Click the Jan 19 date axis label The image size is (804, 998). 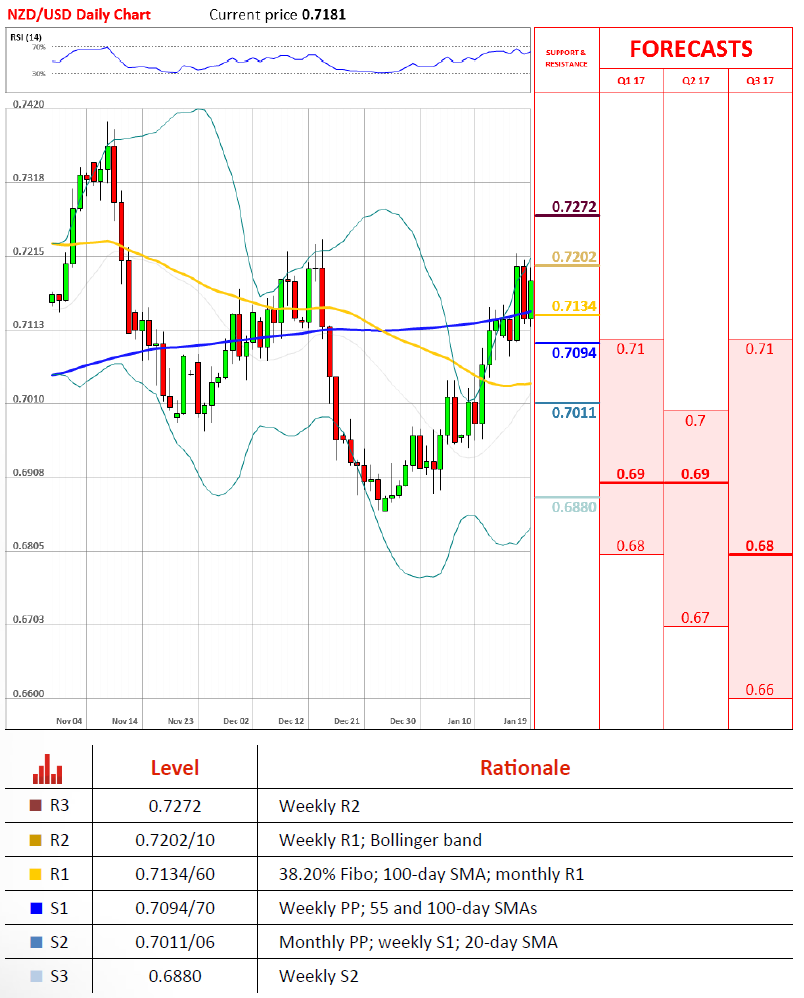[x=515, y=721]
